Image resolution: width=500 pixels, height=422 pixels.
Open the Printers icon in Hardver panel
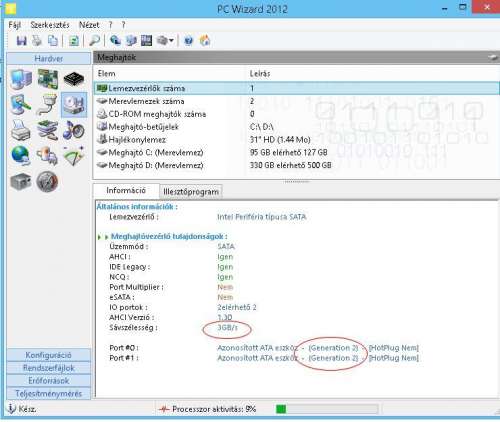pos(21,130)
